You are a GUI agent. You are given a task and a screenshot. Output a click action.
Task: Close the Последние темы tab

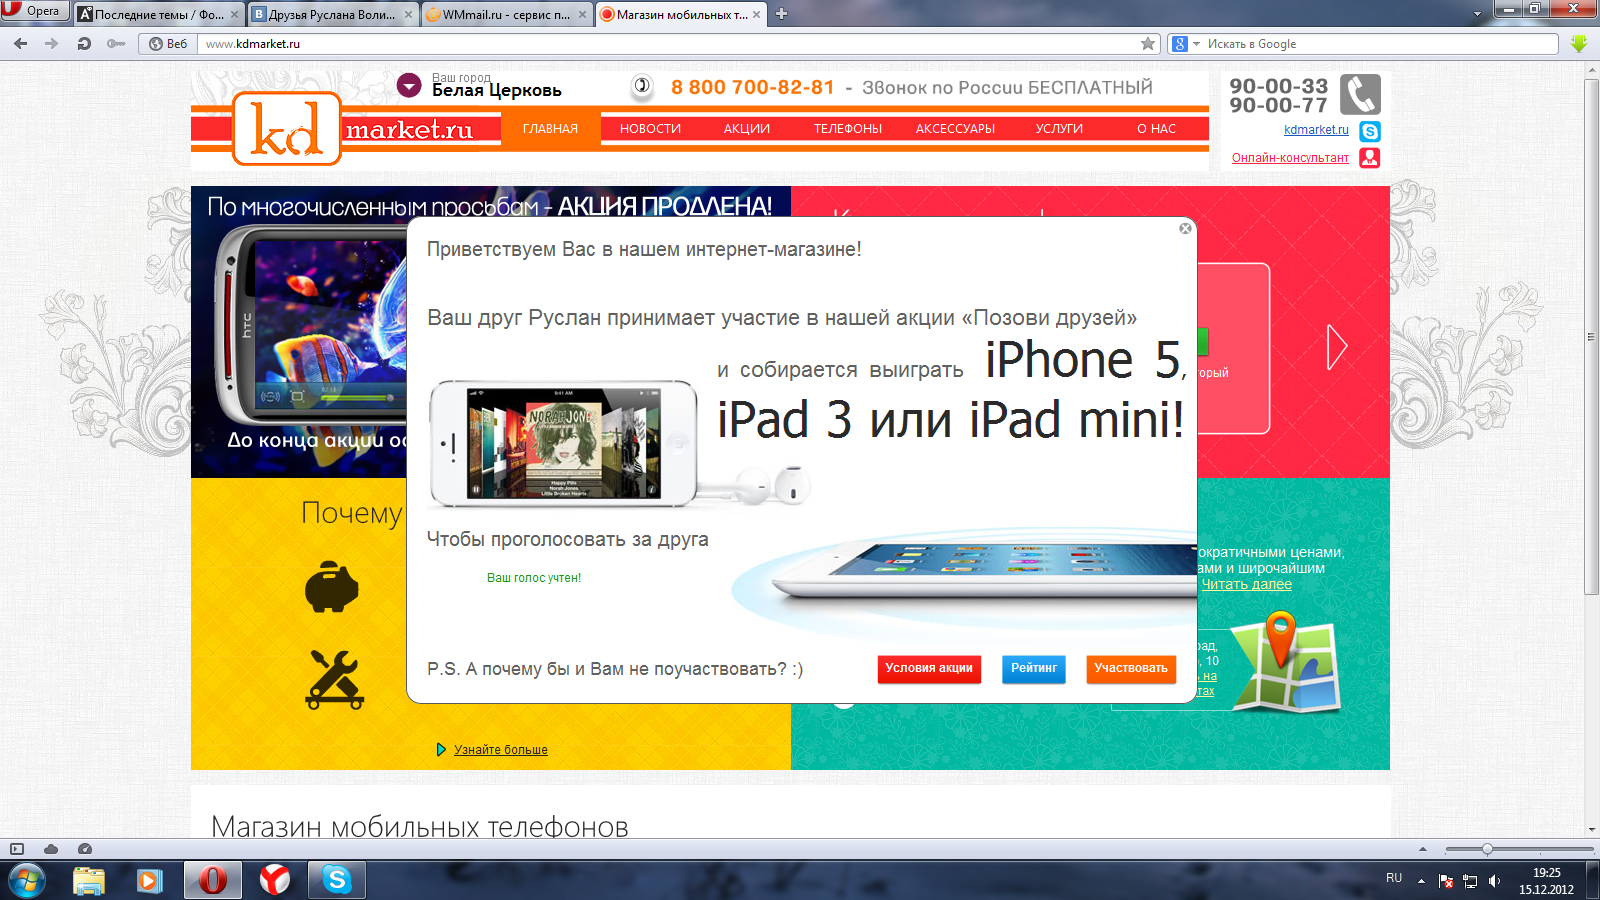pyautogui.click(x=235, y=15)
